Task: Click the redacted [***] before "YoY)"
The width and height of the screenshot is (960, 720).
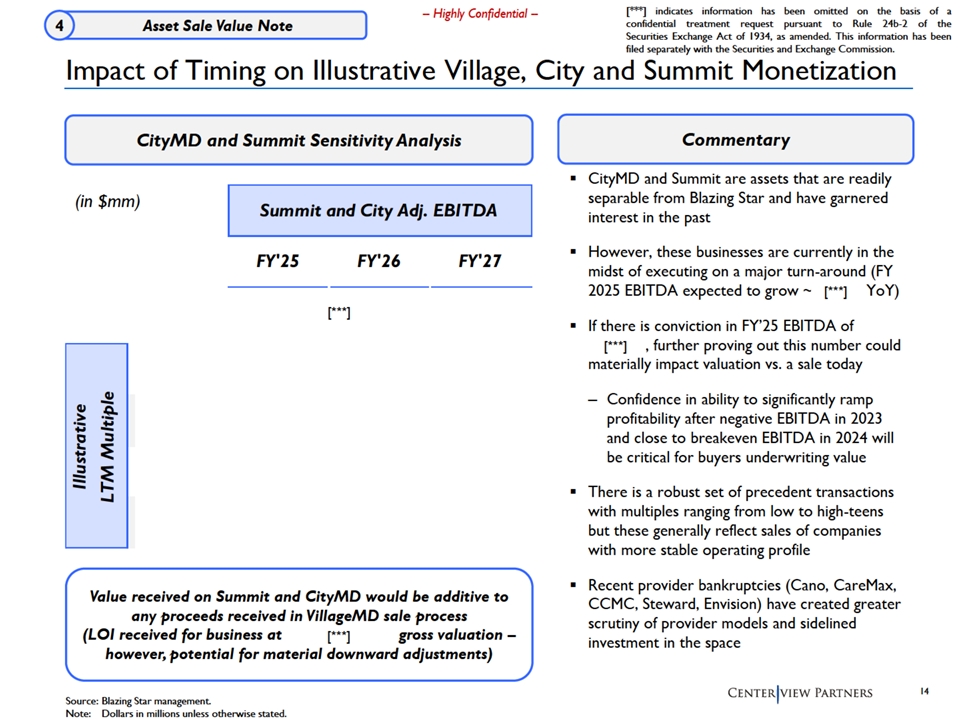Action: point(835,292)
